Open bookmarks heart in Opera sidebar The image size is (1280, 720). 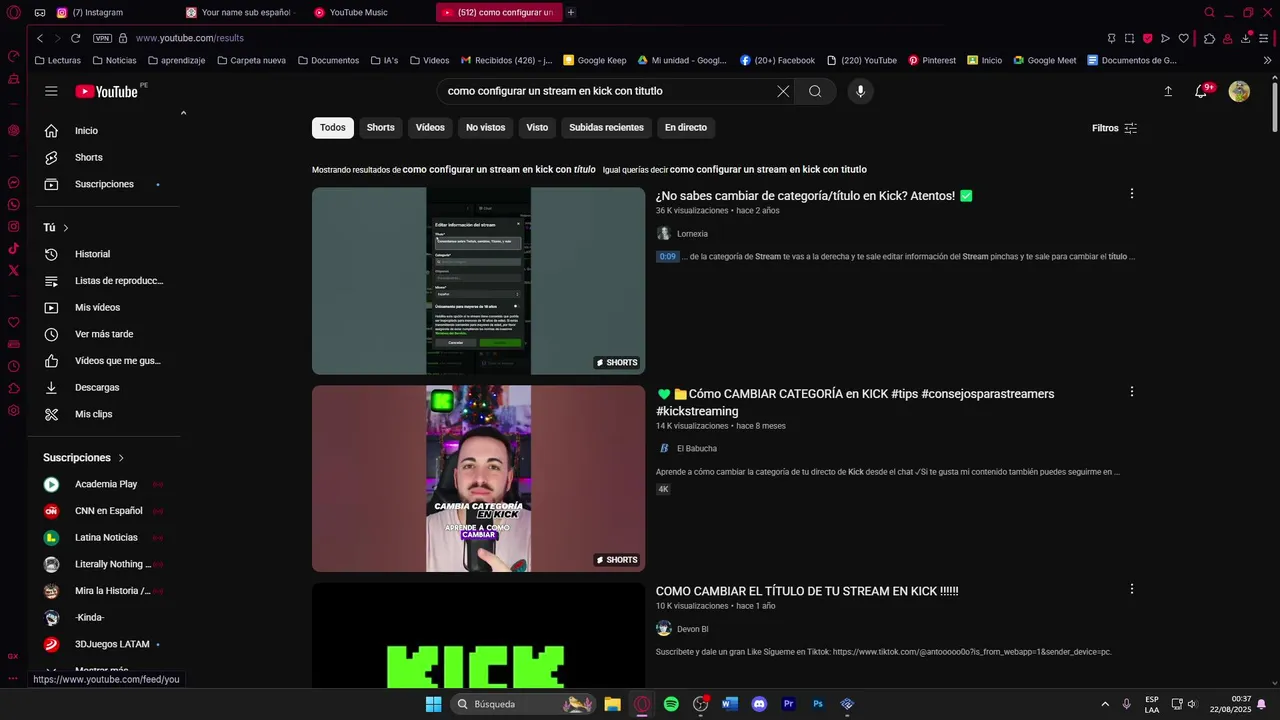coord(13,322)
